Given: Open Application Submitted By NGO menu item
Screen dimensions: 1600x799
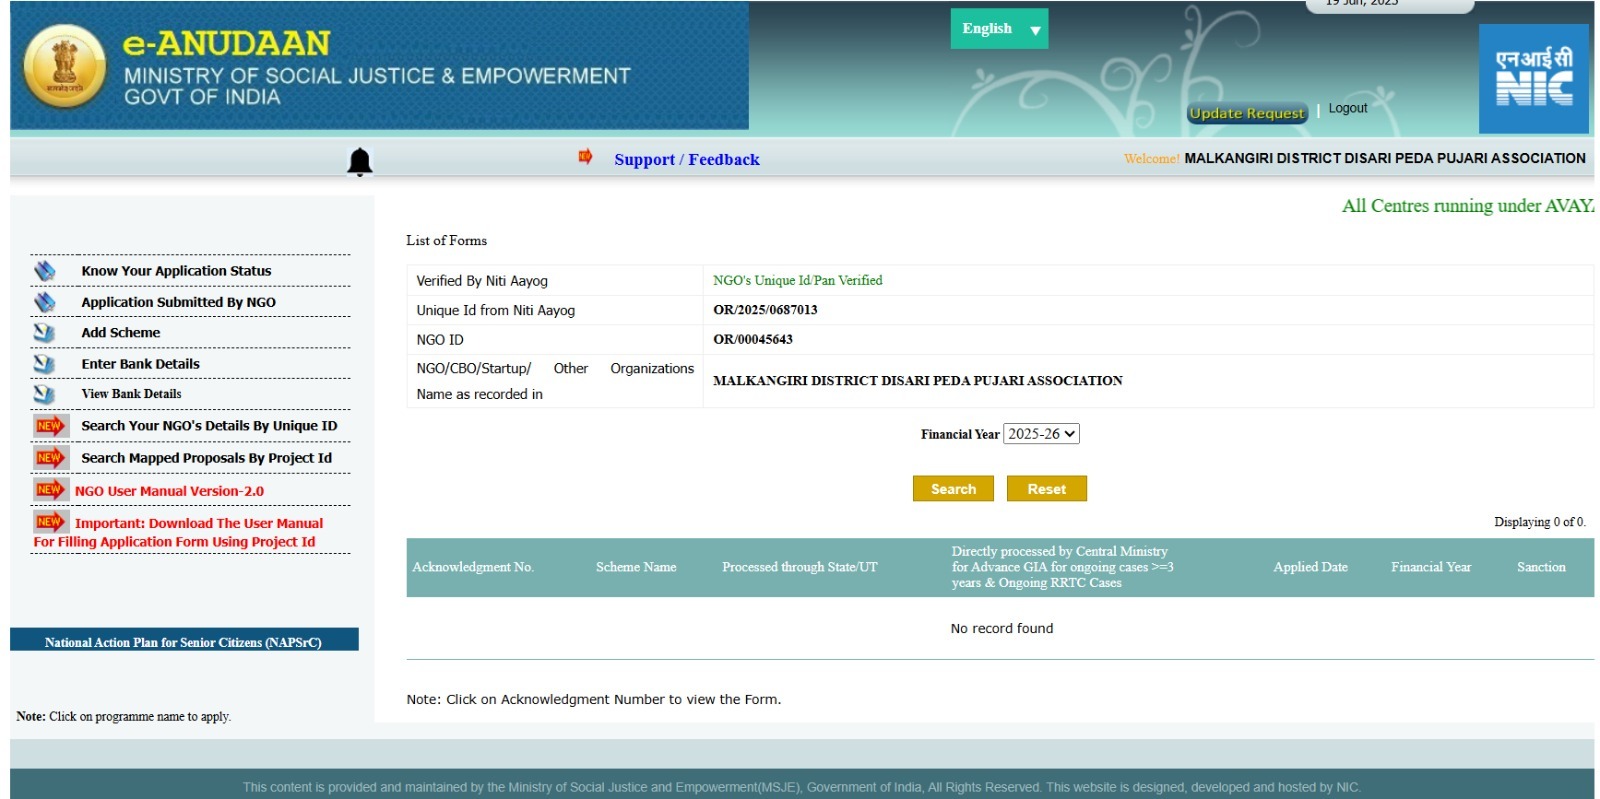Looking at the screenshot, I should coord(178,302).
